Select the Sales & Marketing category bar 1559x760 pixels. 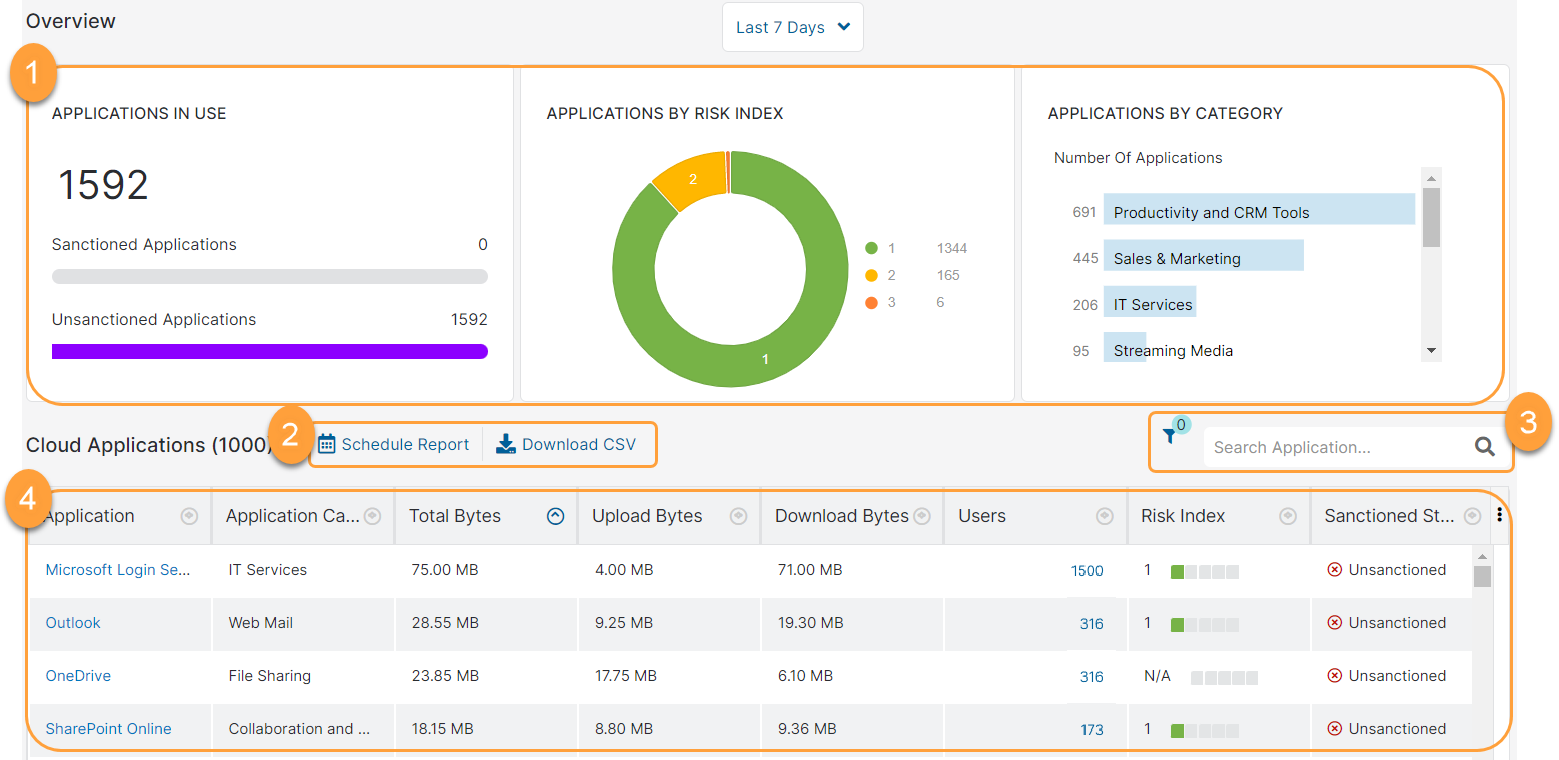click(1203, 257)
